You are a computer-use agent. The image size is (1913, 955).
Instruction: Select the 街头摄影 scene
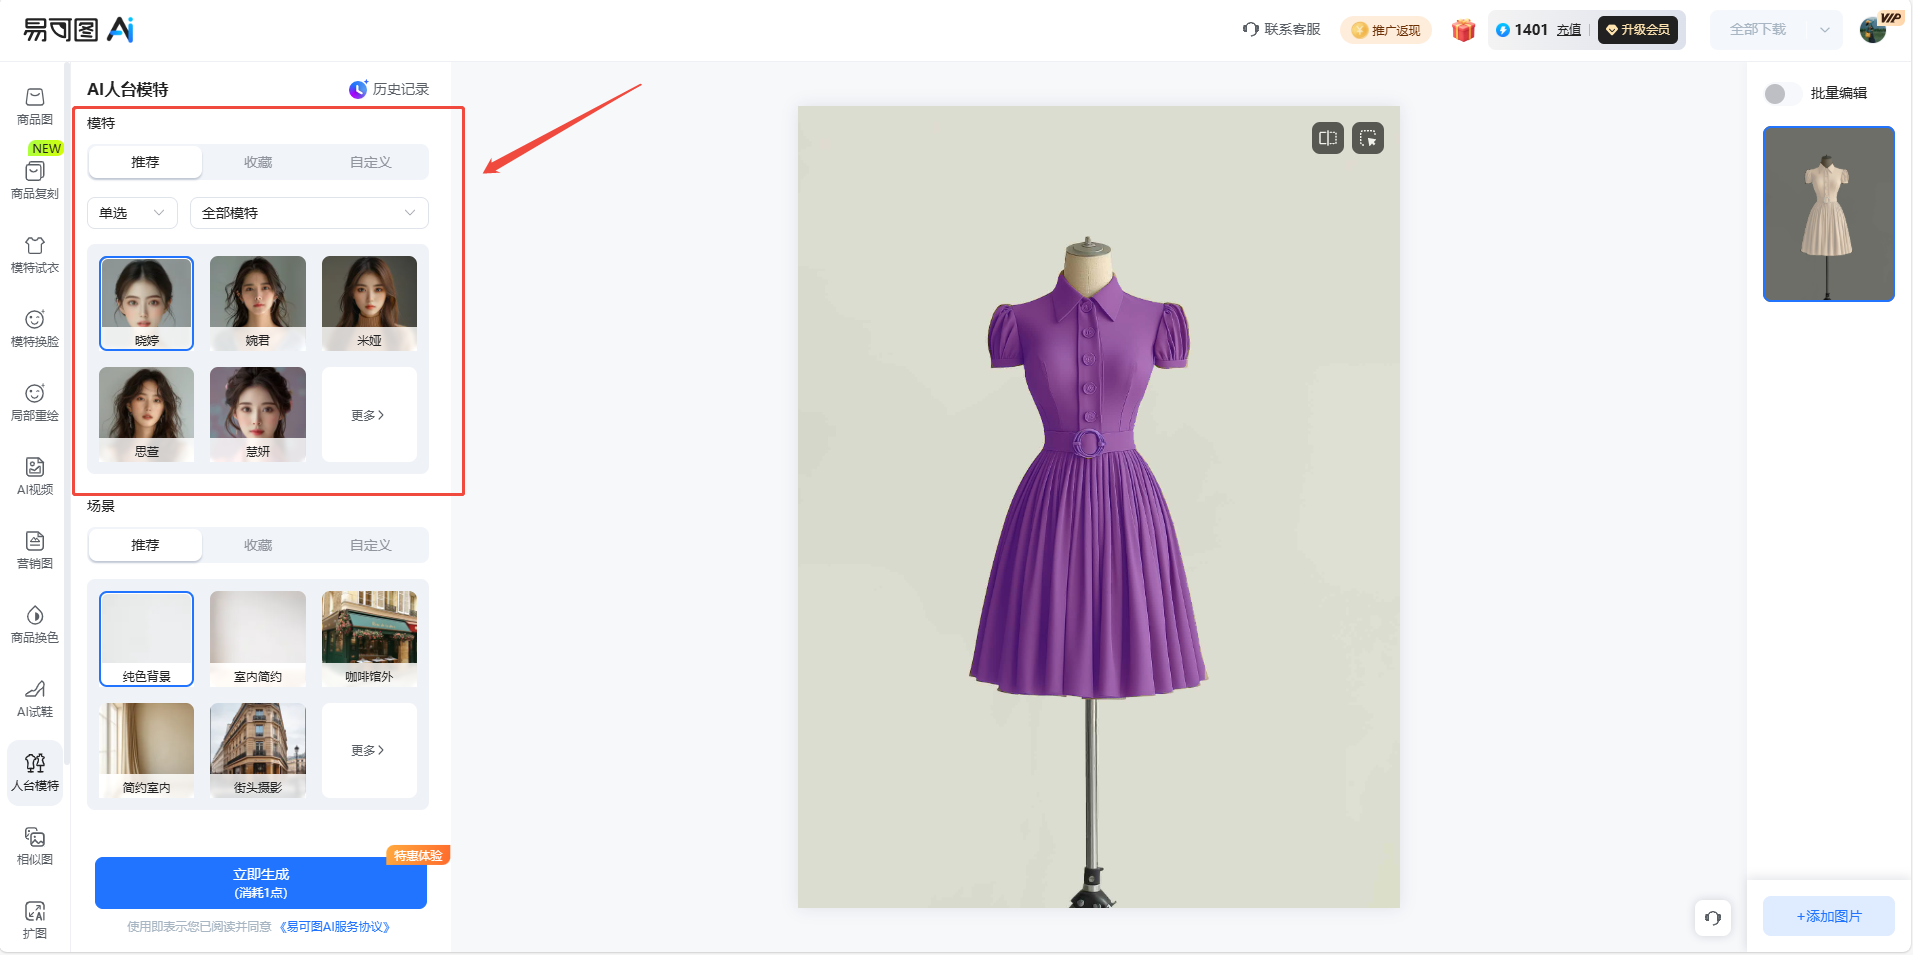pos(258,750)
